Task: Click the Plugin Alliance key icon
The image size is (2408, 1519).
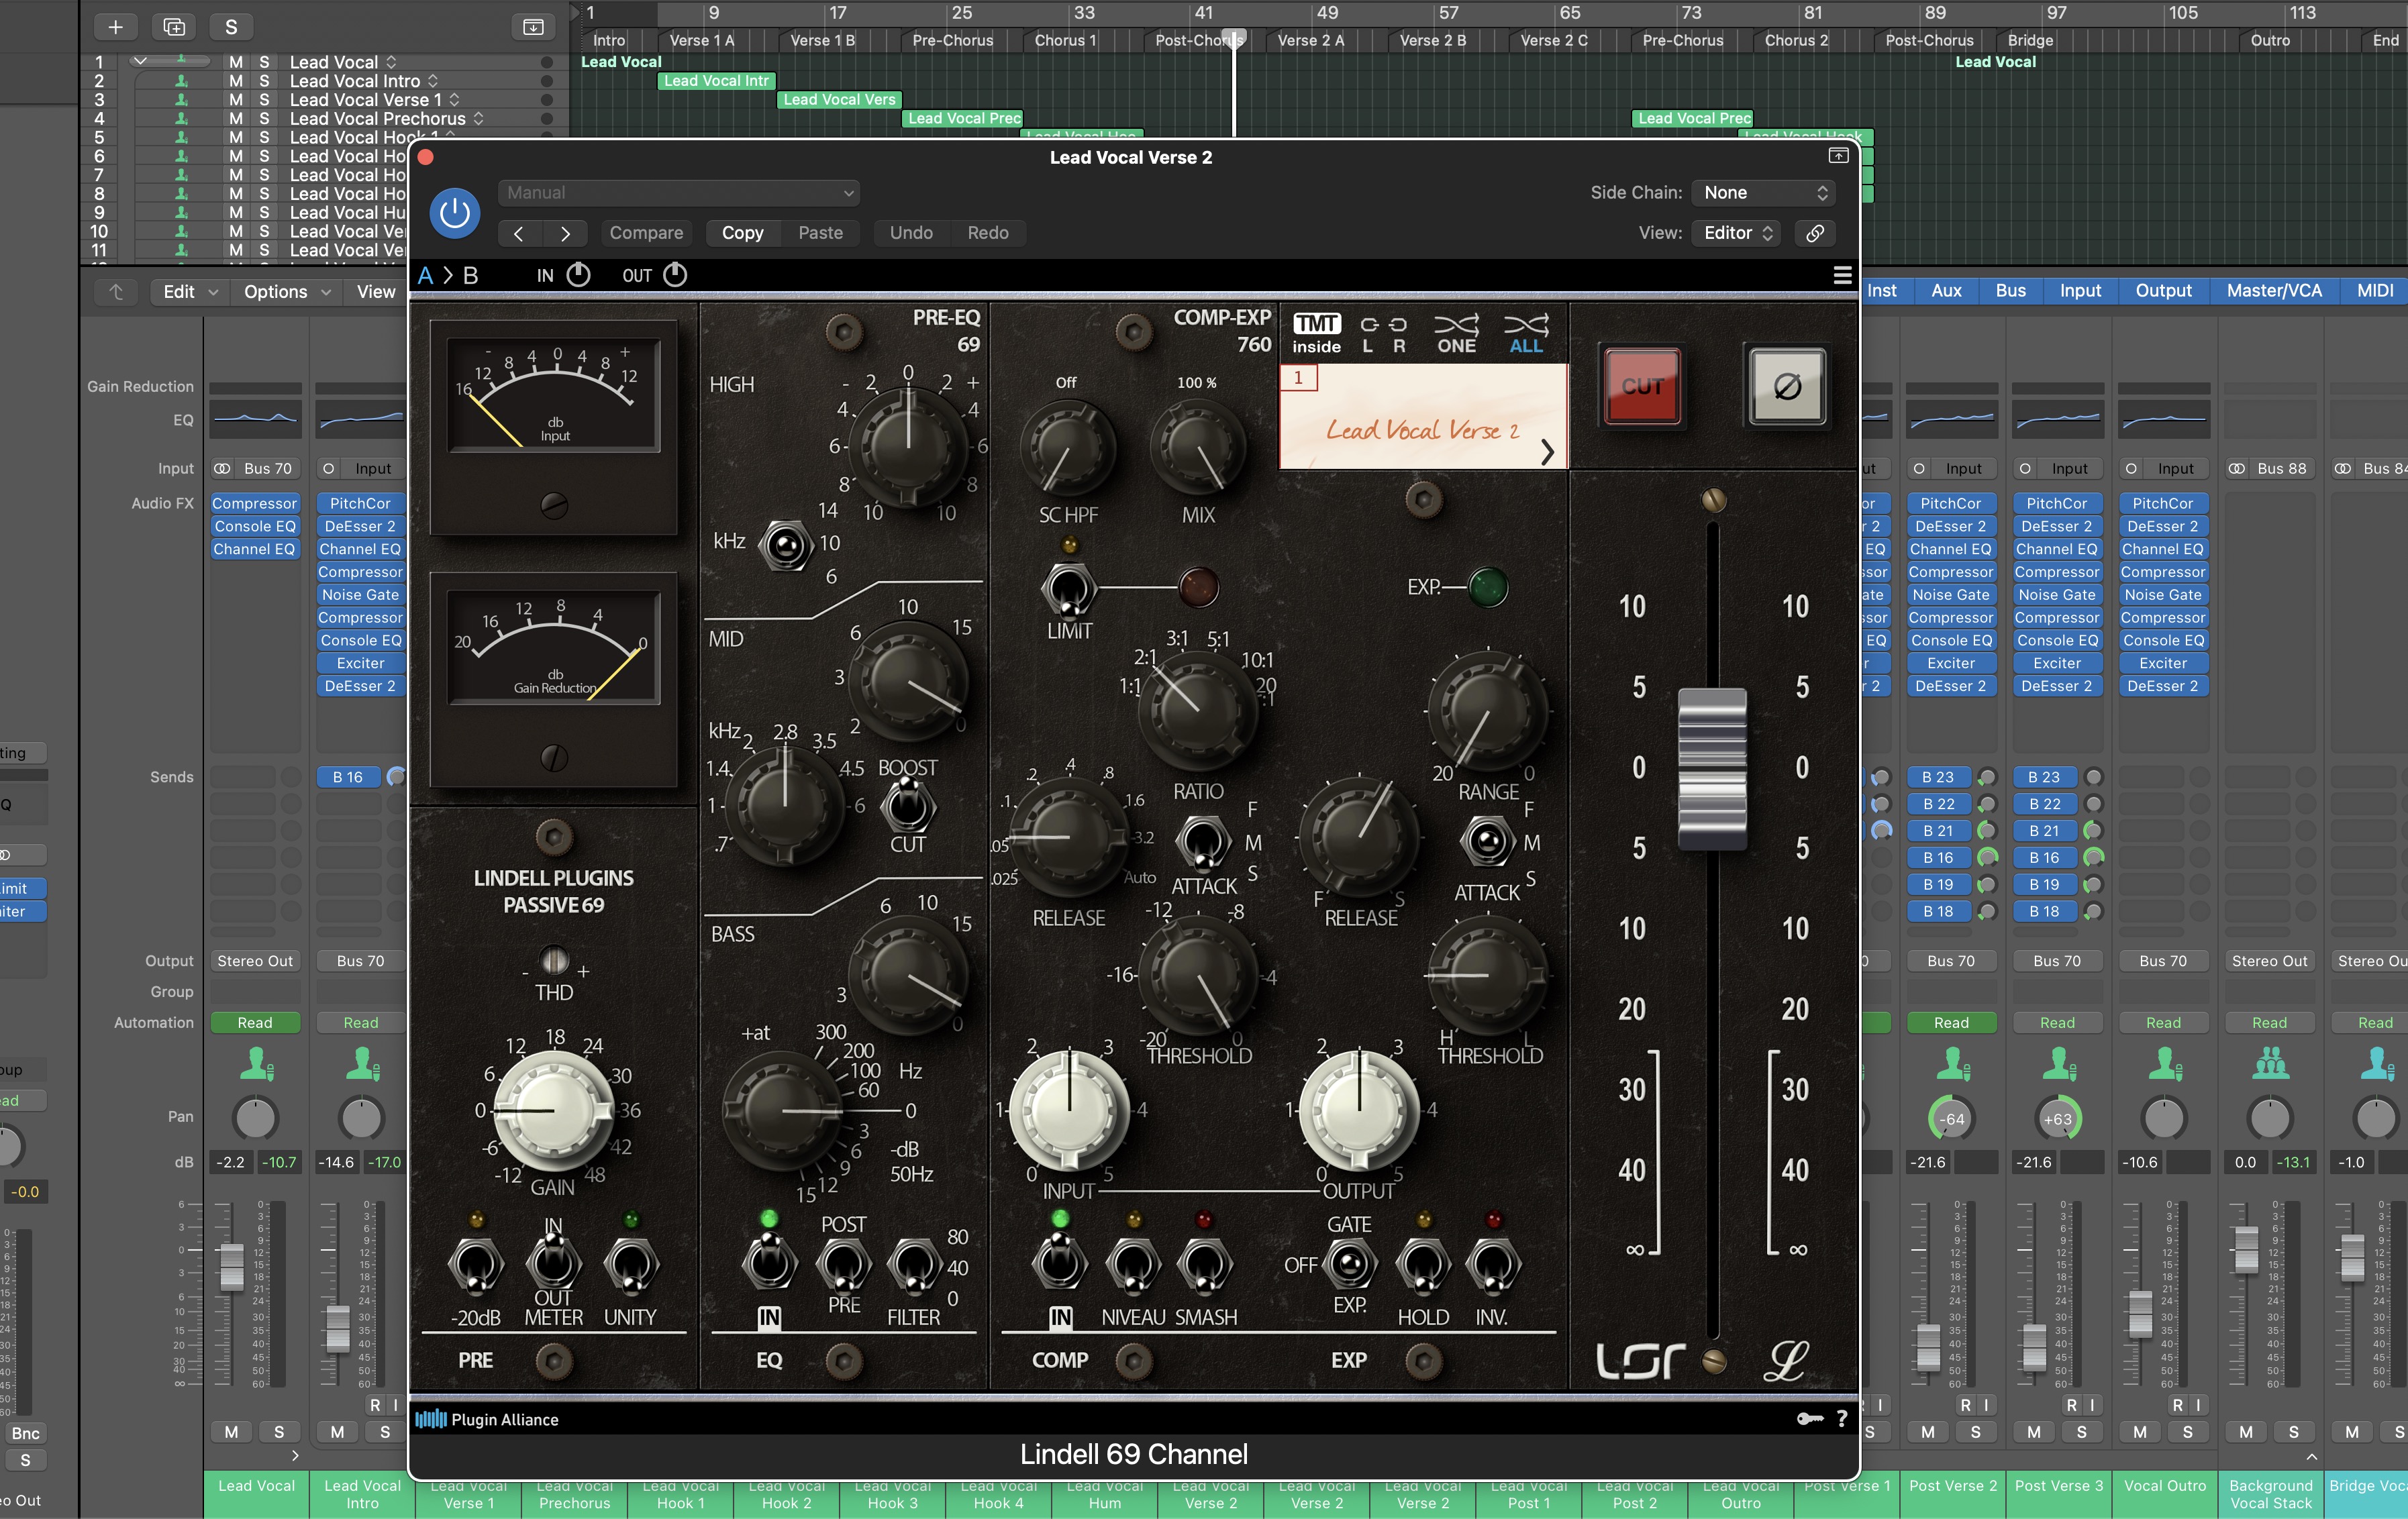Action: [x=1809, y=1419]
